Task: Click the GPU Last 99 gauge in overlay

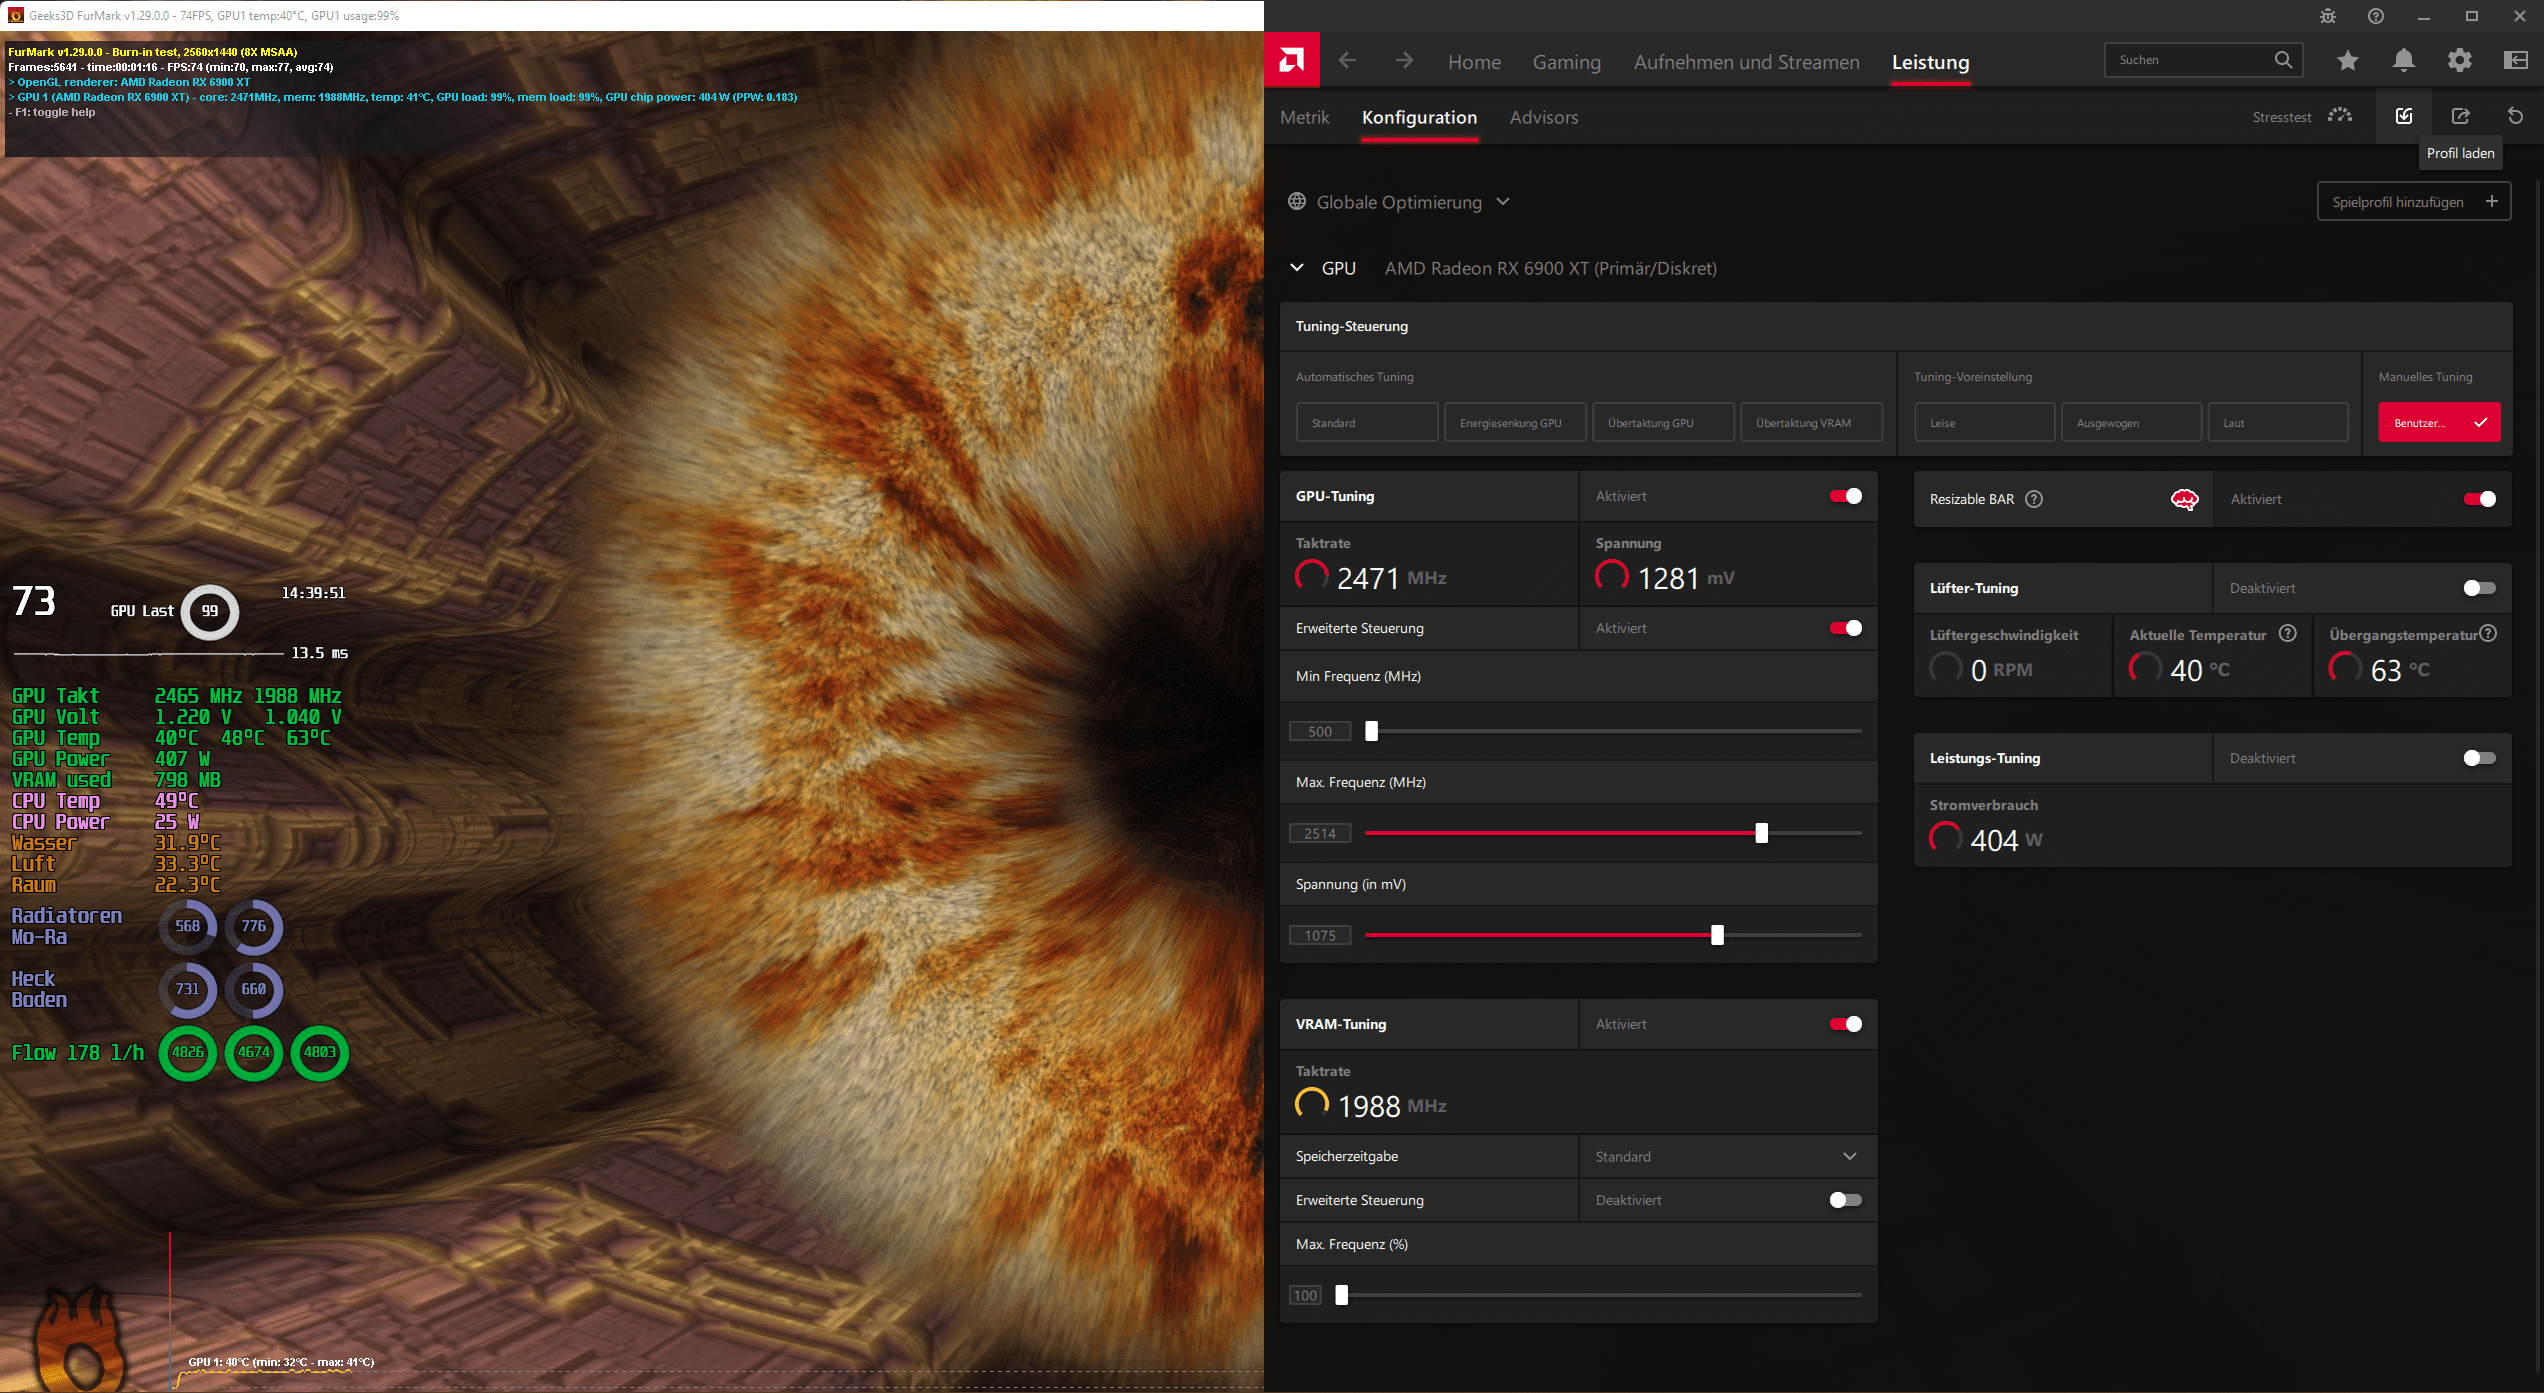Action: click(210, 611)
